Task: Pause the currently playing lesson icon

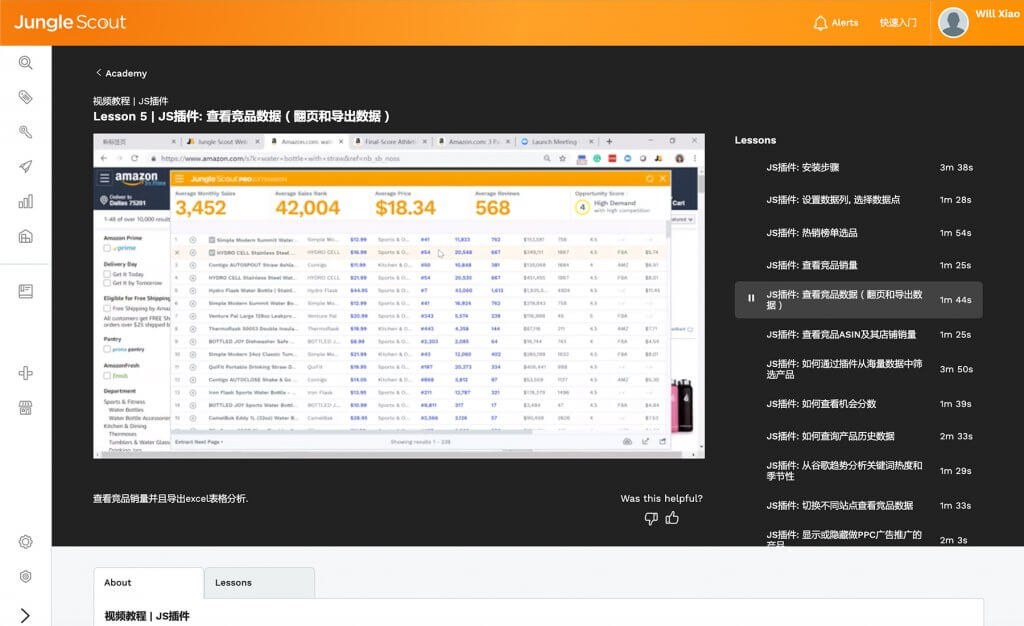Action: coord(751,298)
